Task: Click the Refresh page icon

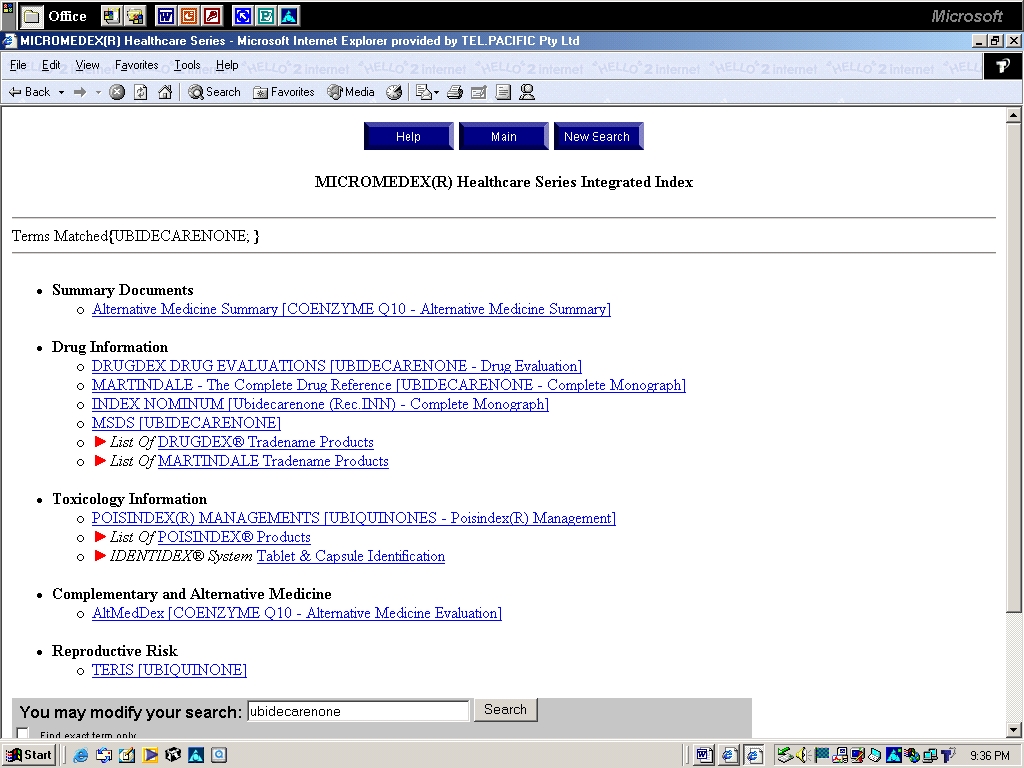Action: 140,92
